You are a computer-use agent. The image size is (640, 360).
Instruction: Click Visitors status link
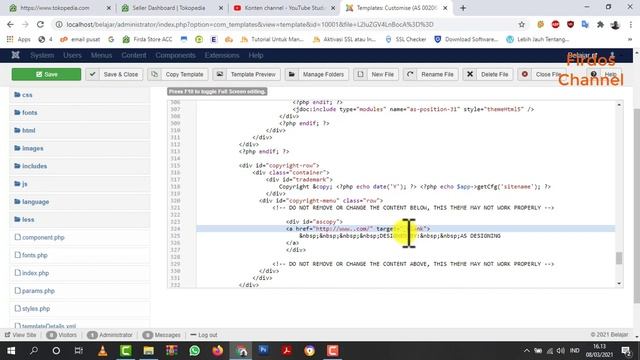(62, 335)
